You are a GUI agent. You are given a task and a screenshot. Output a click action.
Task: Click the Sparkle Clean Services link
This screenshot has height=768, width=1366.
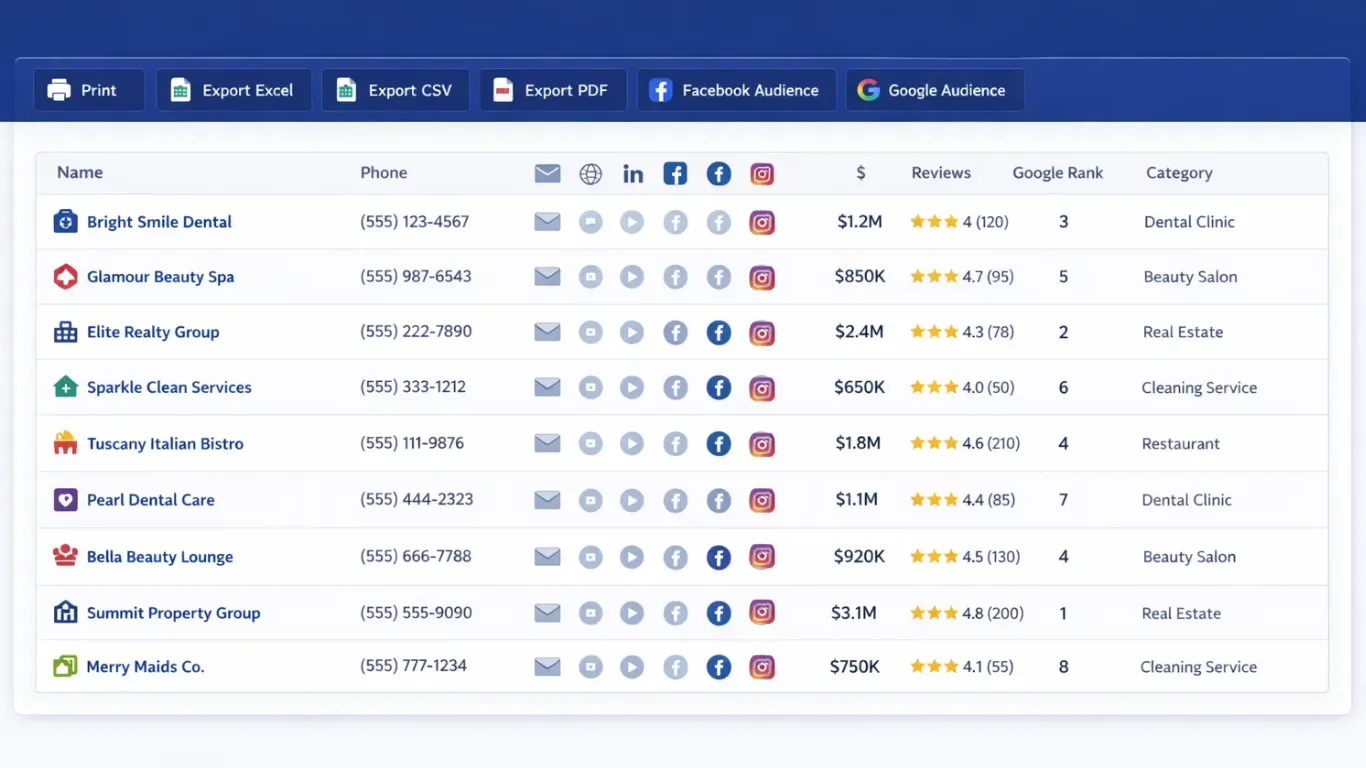(x=169, y=387)
